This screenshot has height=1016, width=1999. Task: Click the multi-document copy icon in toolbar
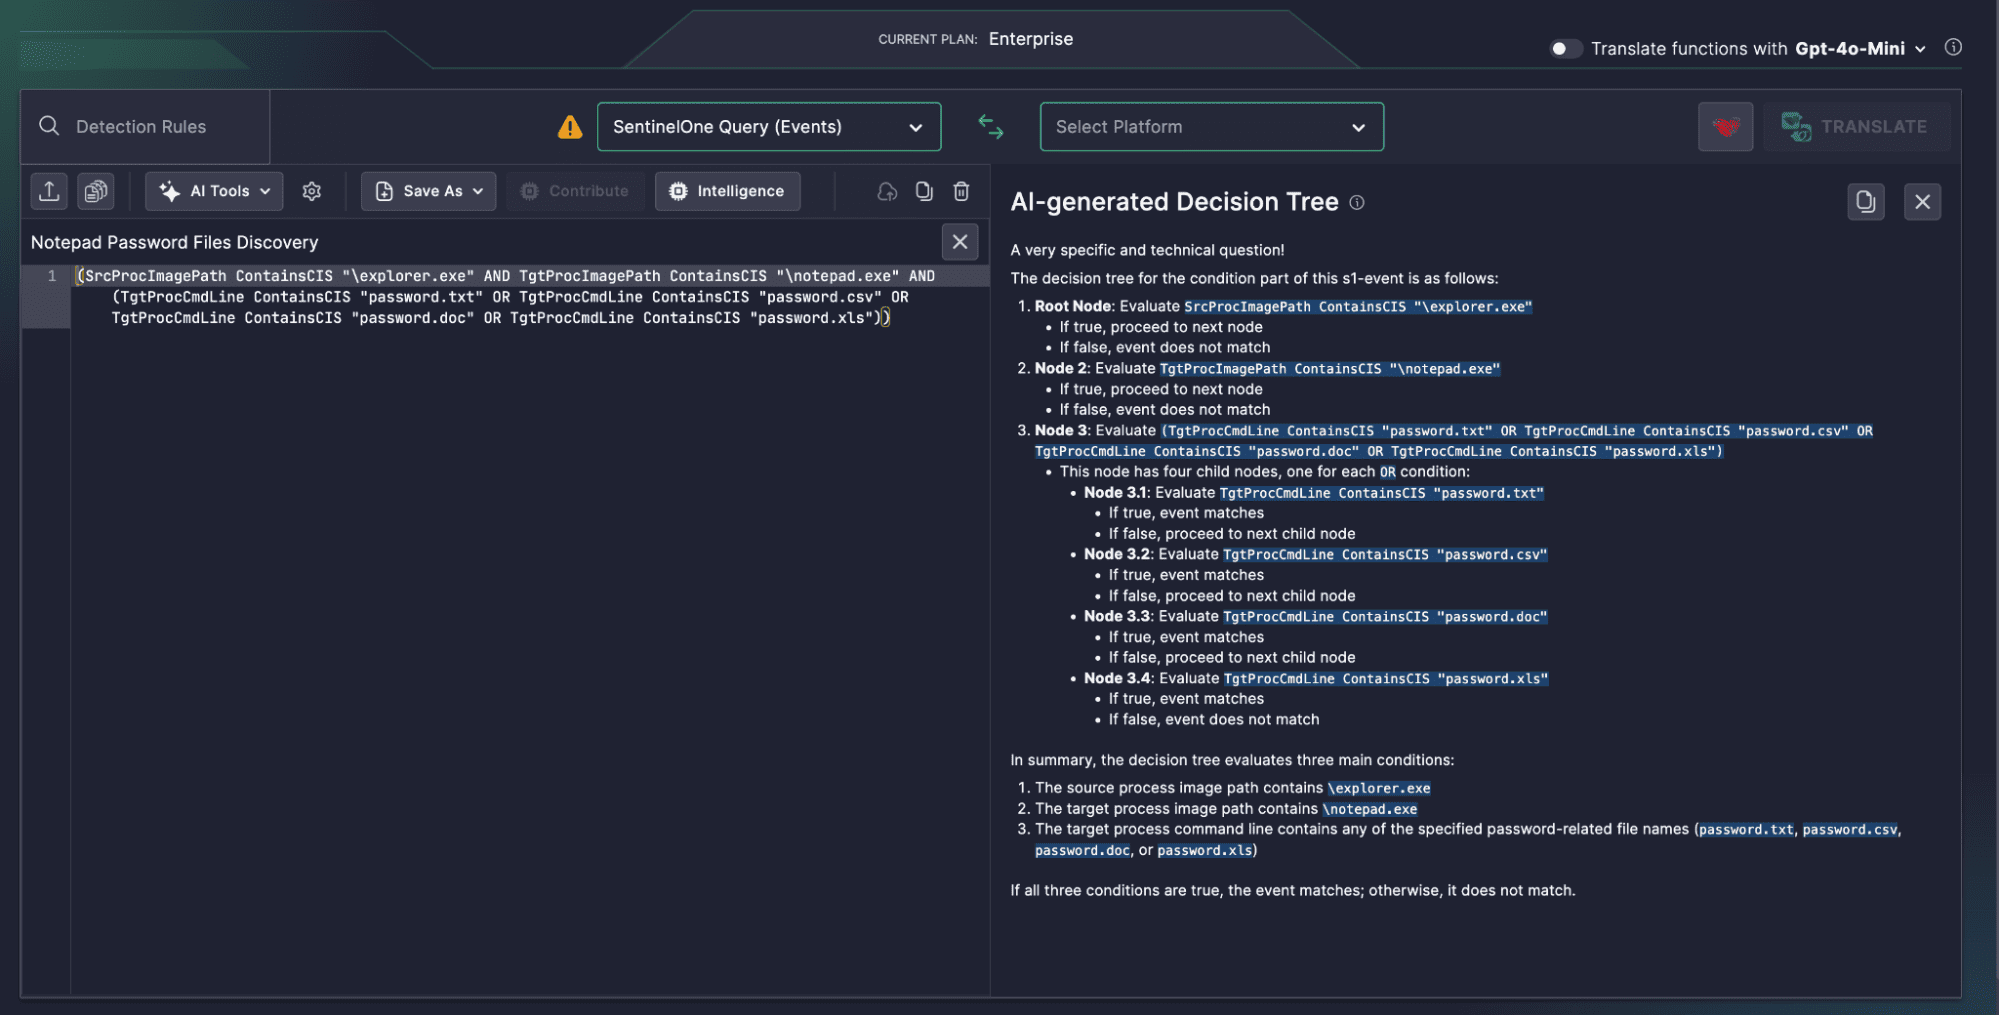coord(96,191)
